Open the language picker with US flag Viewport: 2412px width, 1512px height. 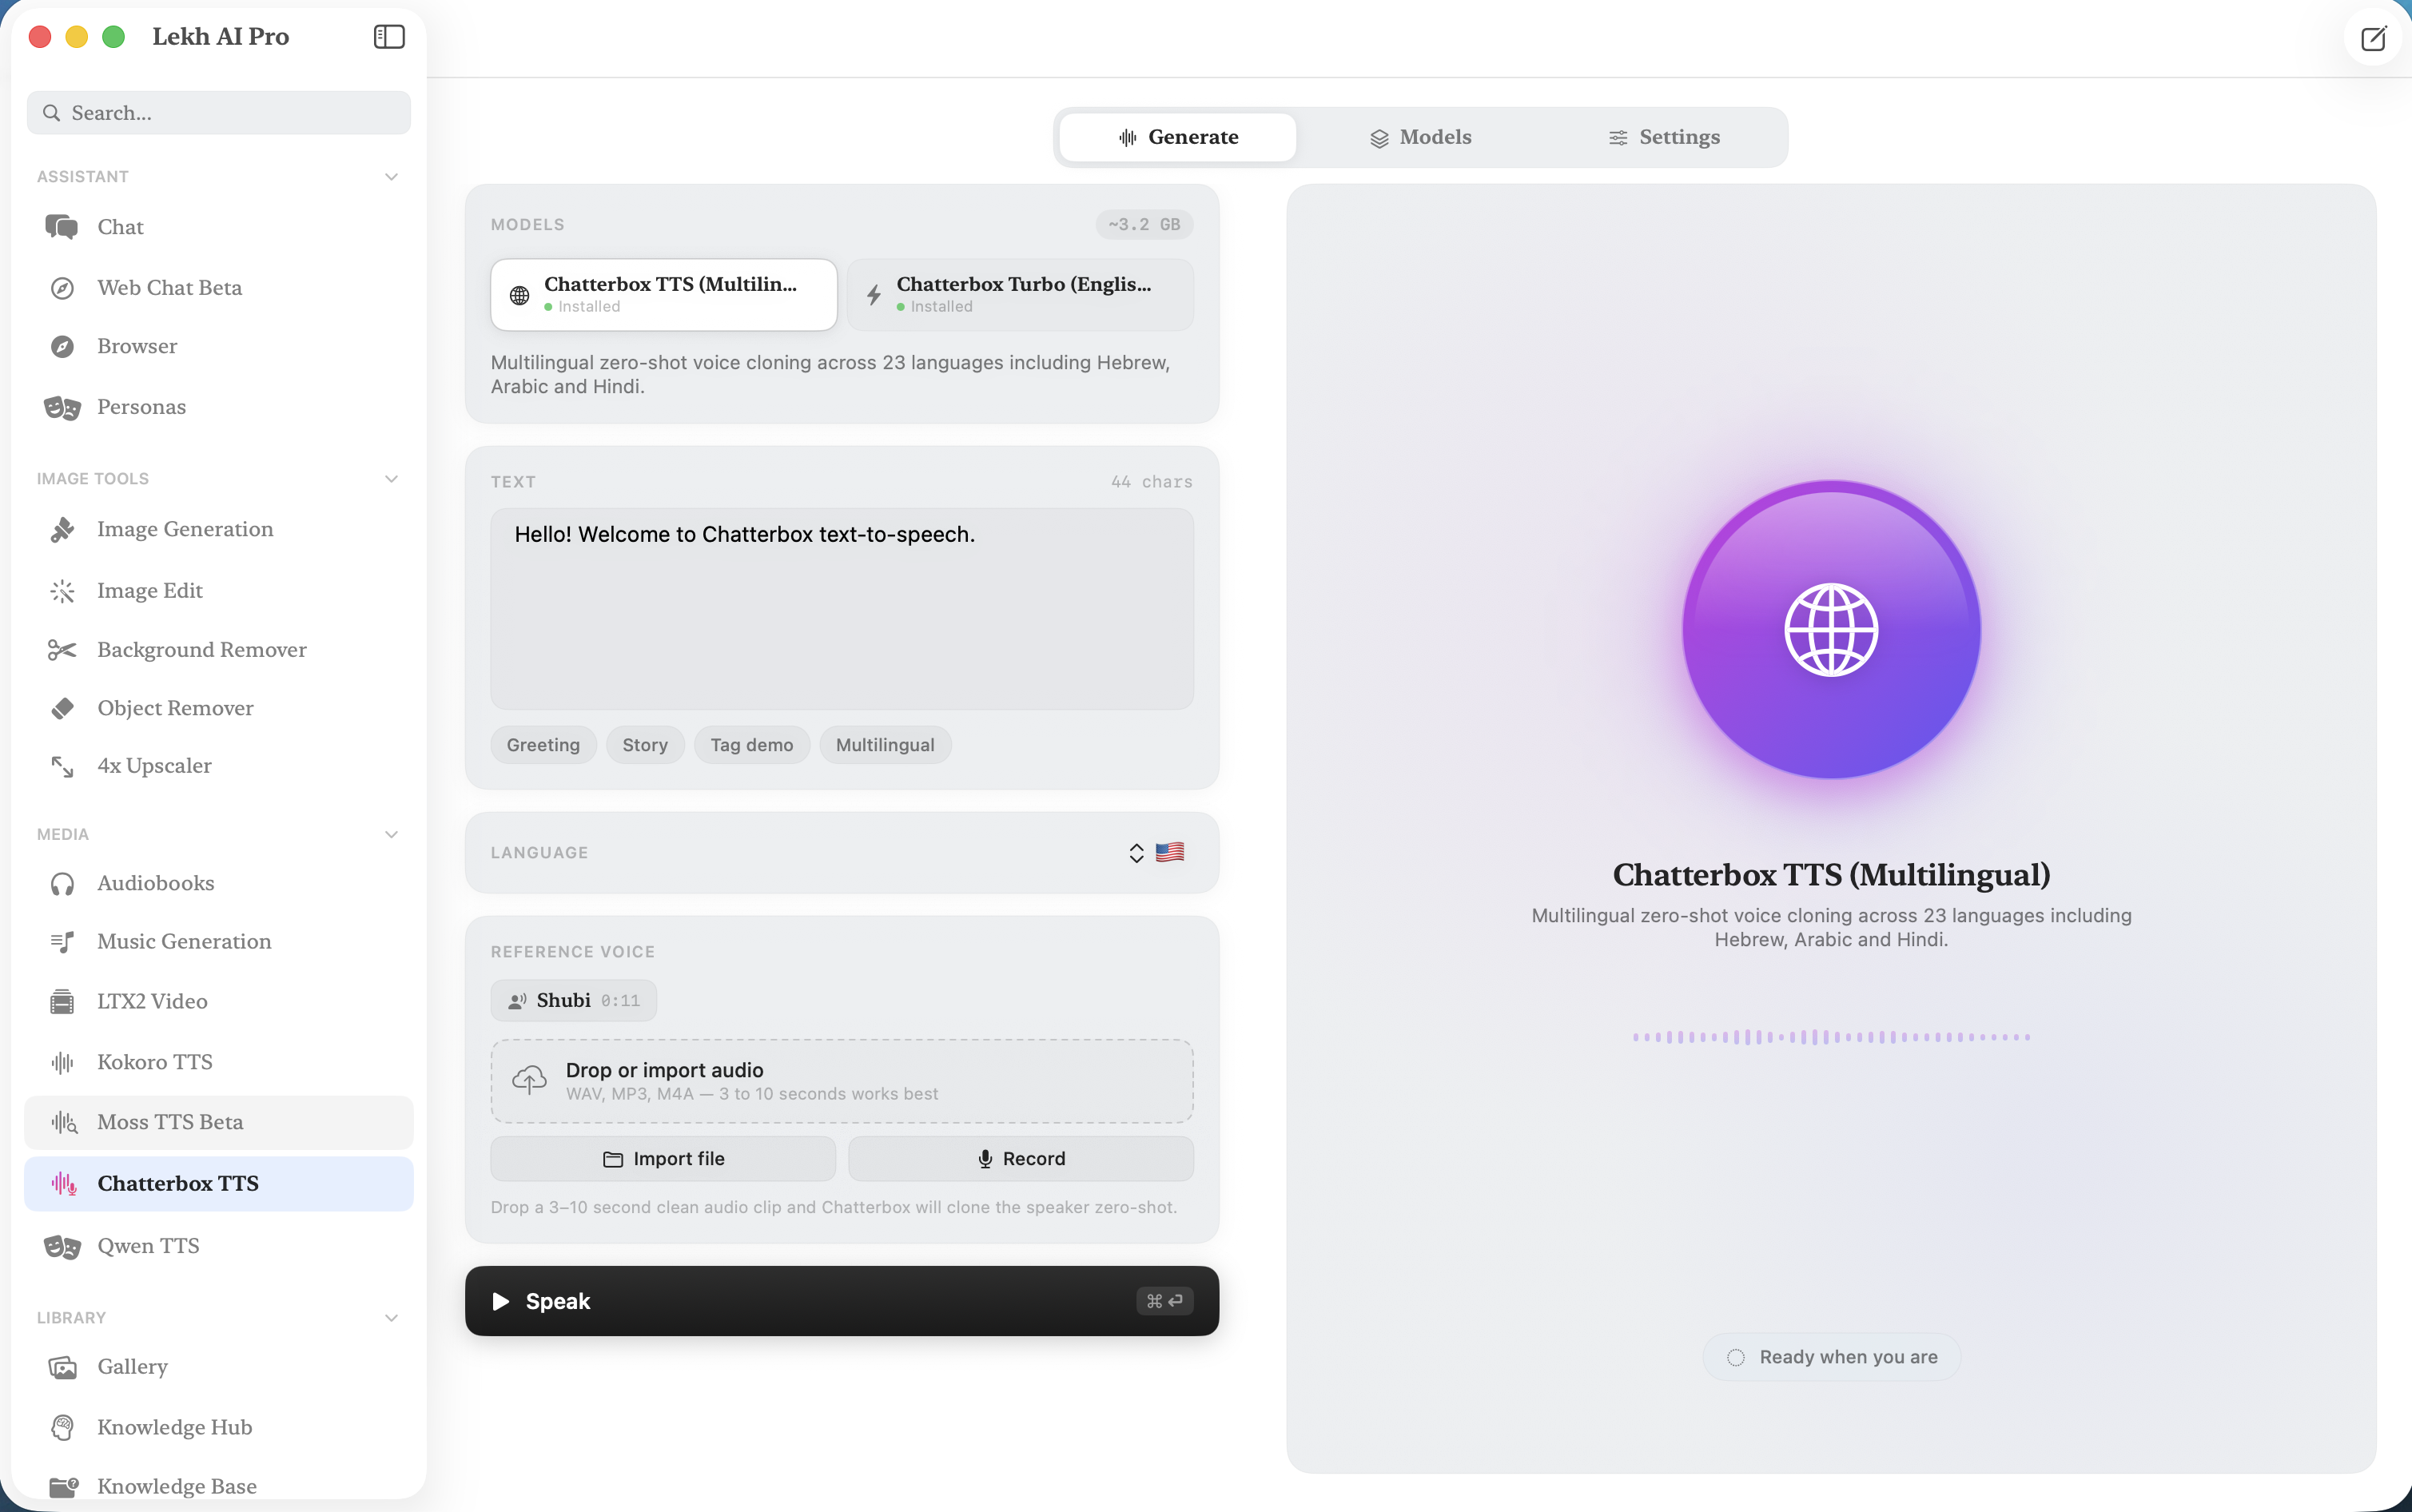1156,852
